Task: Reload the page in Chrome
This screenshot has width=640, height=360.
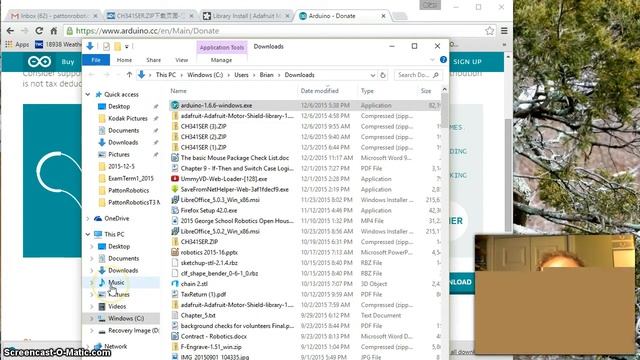Action: point(39,31)
